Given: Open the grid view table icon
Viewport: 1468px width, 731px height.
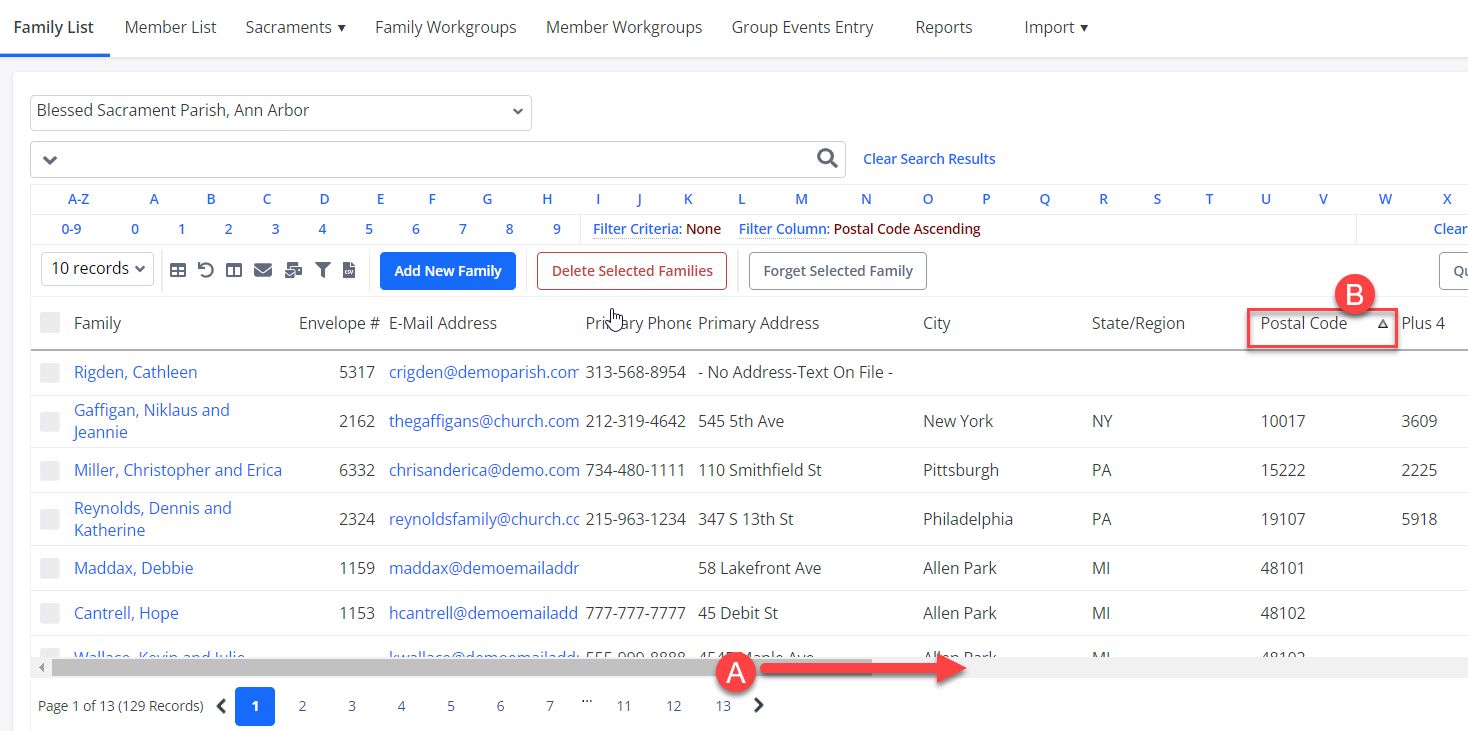Looking at the screenshot, I should 178,270.
